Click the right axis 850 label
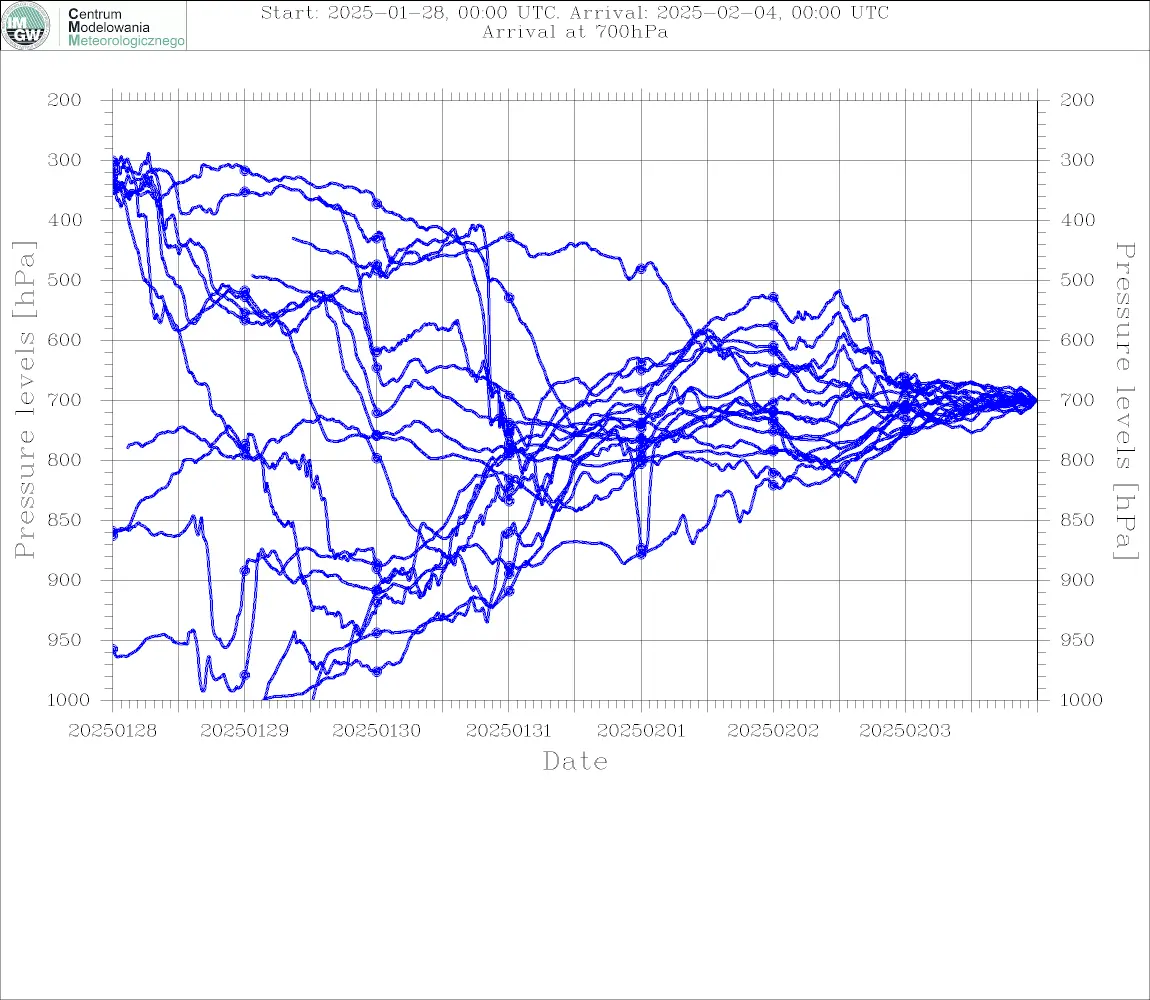This screenshot has width=1150, height=1000. click(1077, 520)
